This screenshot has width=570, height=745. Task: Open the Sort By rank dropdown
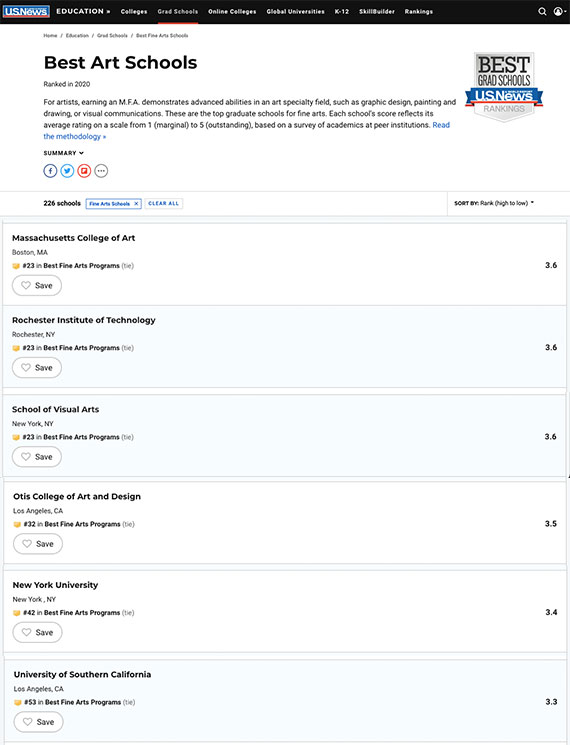[494, 203]
